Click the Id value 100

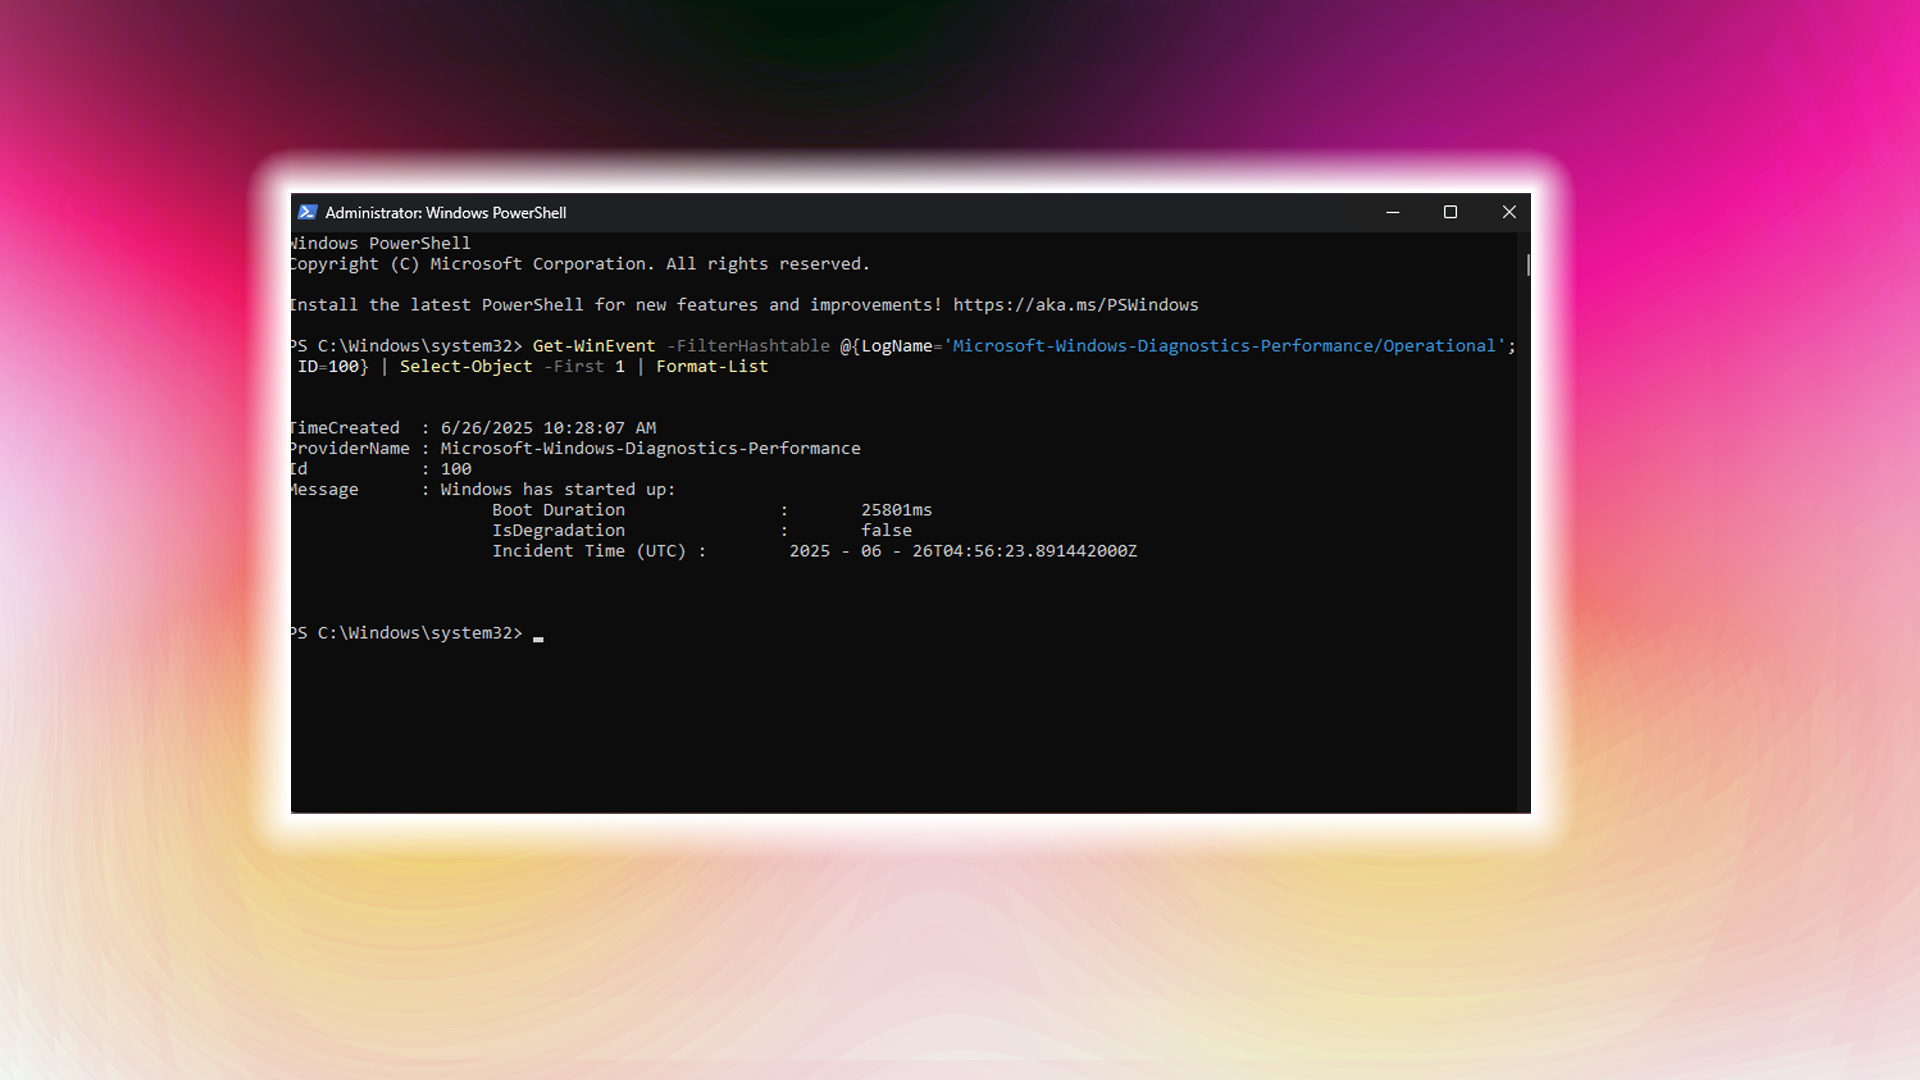click(x=456, y=469)
